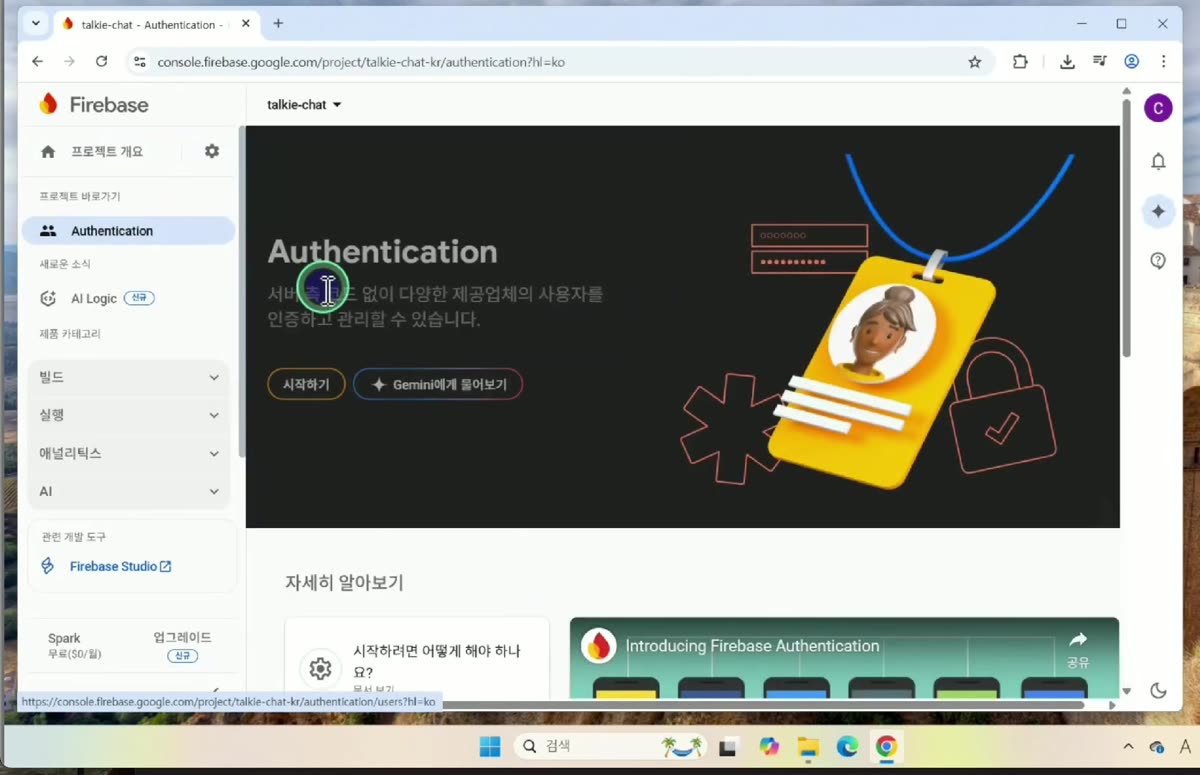Click the gear icon on the getting started card
The image size is (1200, 775).
pos(320,669)
